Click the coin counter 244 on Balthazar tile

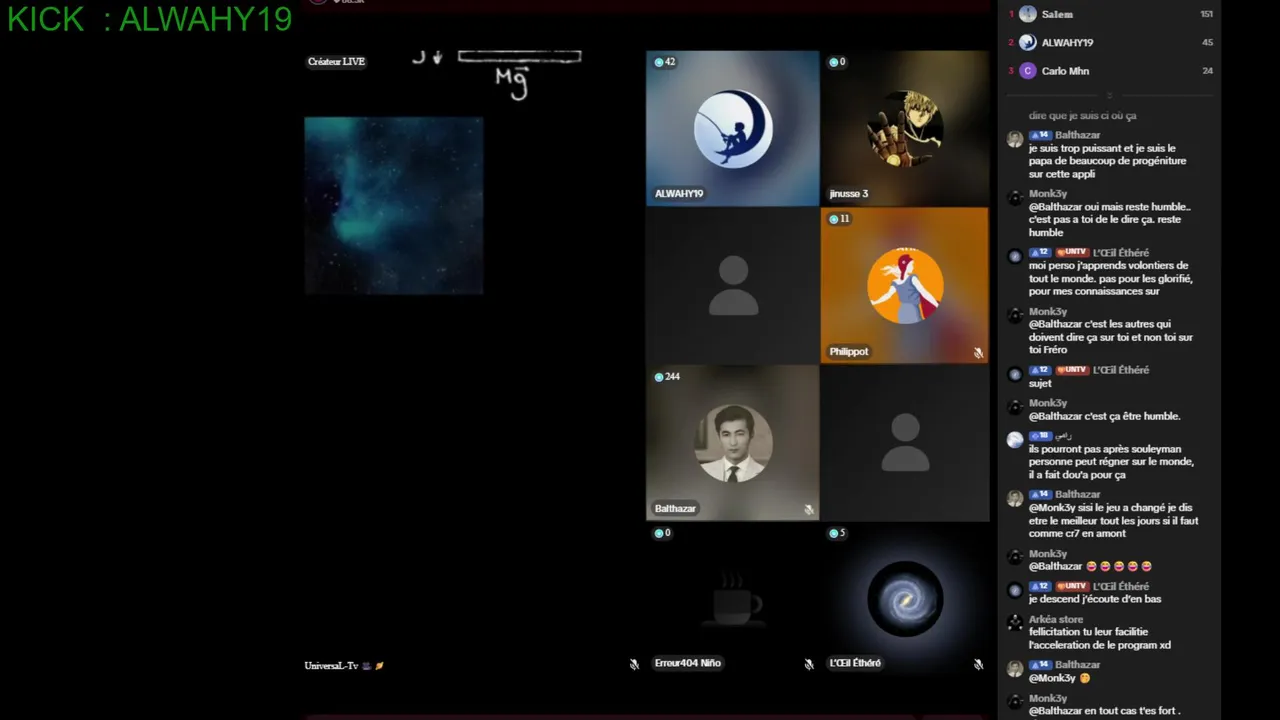coord(667,377)
